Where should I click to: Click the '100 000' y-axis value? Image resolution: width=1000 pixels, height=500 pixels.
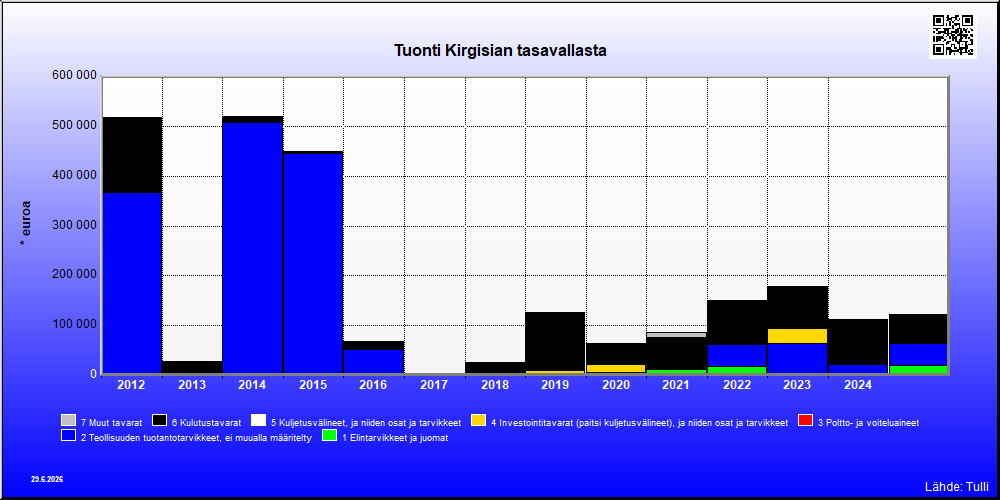(74, 325)
